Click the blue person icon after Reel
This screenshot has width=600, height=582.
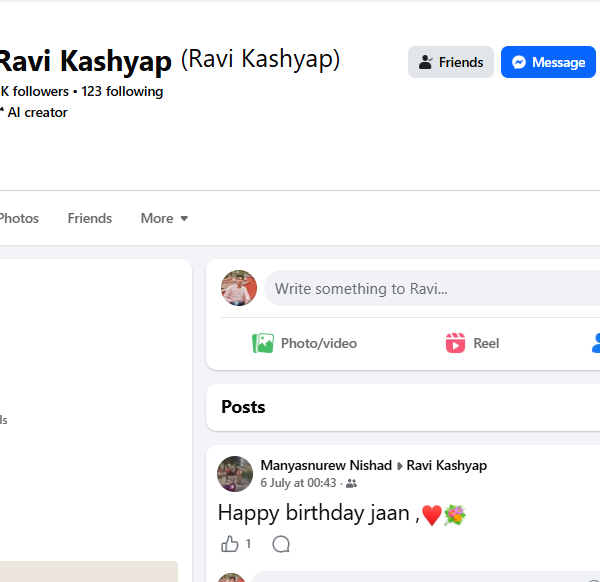pyautogui.click(x=596, y=343)
